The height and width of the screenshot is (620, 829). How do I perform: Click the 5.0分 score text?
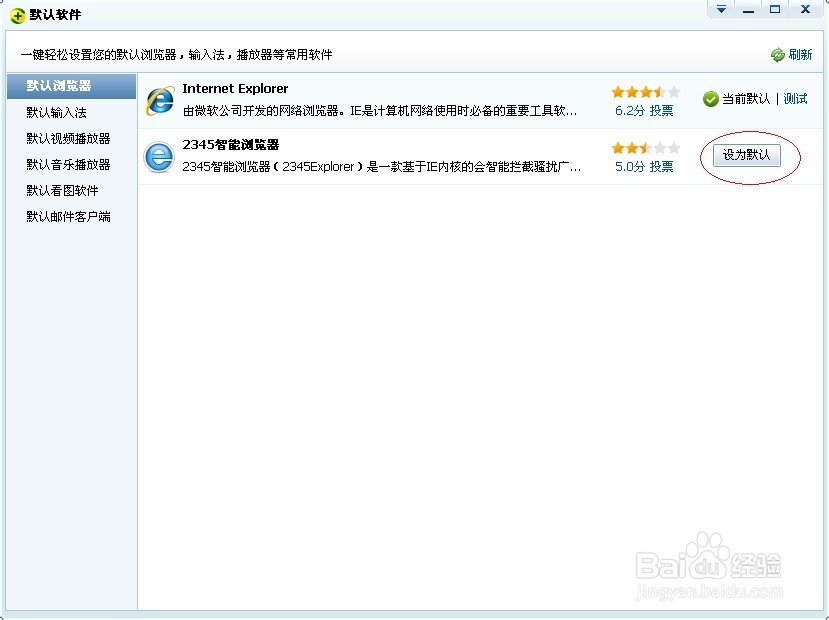[630, 167]
